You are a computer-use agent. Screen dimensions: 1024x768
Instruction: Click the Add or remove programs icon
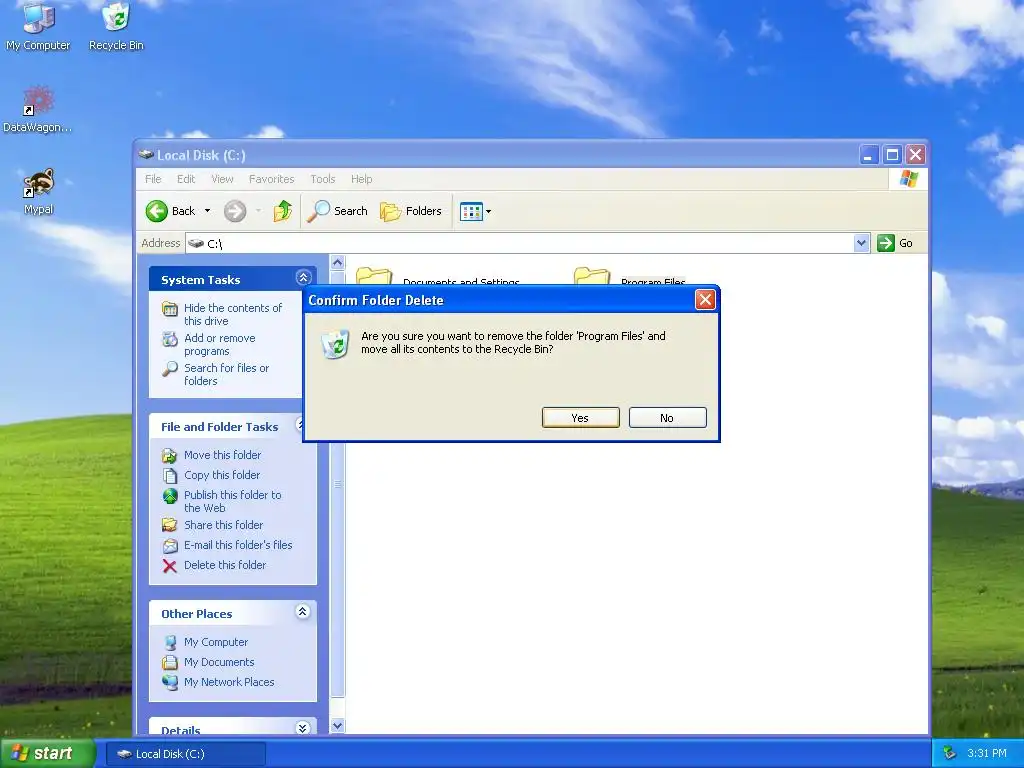tap(170, 339)
